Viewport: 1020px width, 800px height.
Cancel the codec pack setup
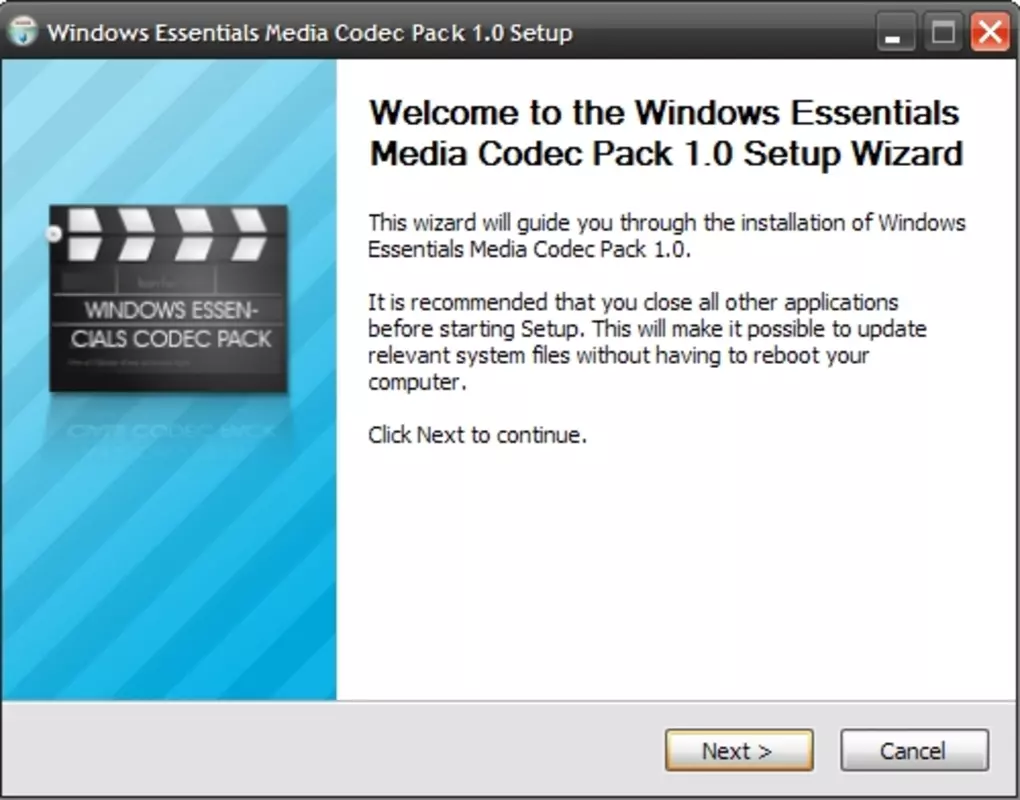click(x=914, y=751)
